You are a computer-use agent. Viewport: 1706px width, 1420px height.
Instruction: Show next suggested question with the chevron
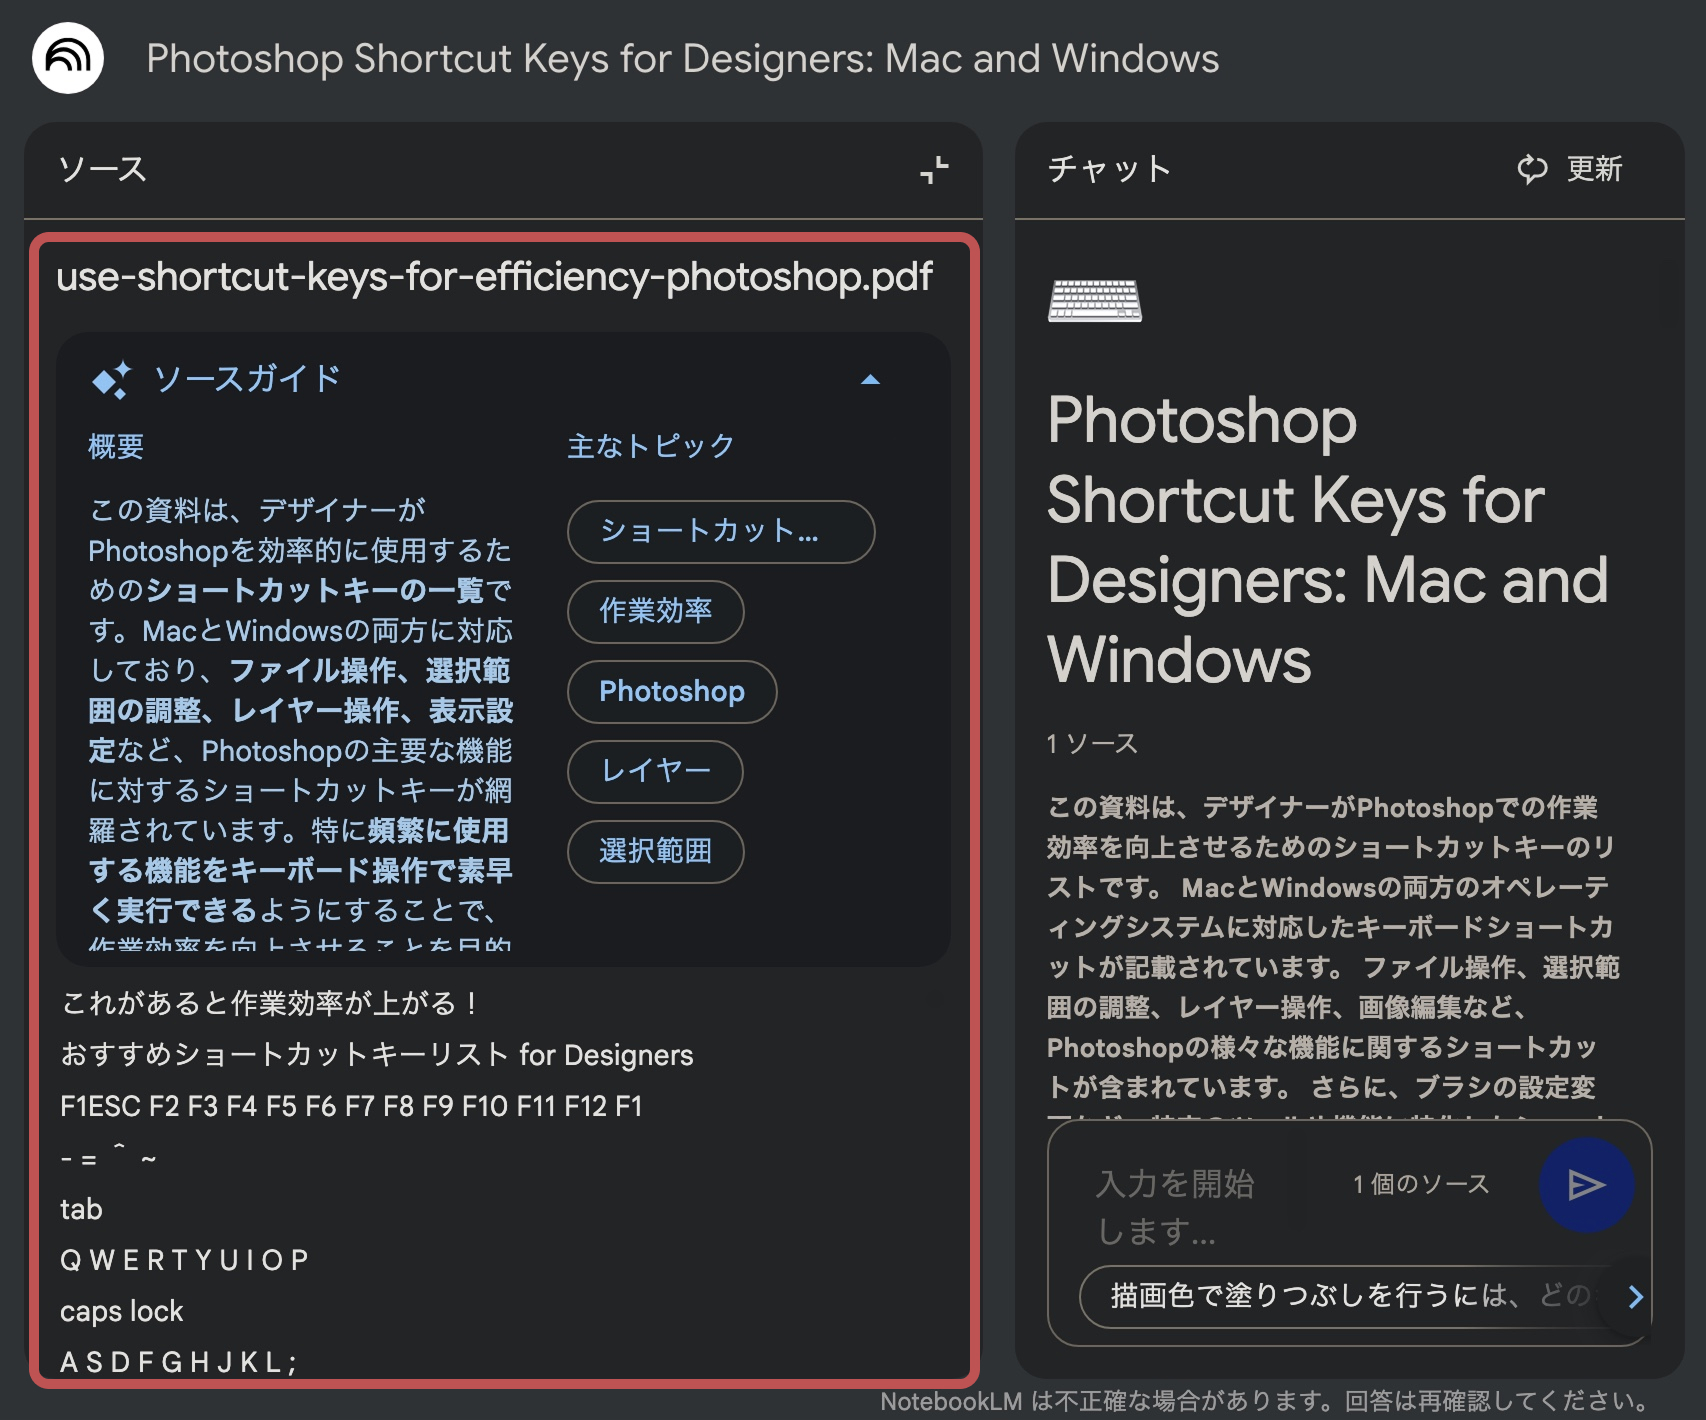(1635, 1297)
